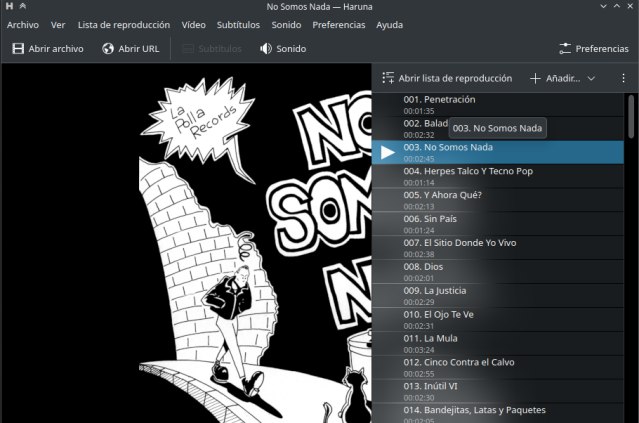Image resolution: width=639 pixels, height=423 pixels.
Task: Open the three-dot playlist options menu
Action: click(x=623, y=78)
